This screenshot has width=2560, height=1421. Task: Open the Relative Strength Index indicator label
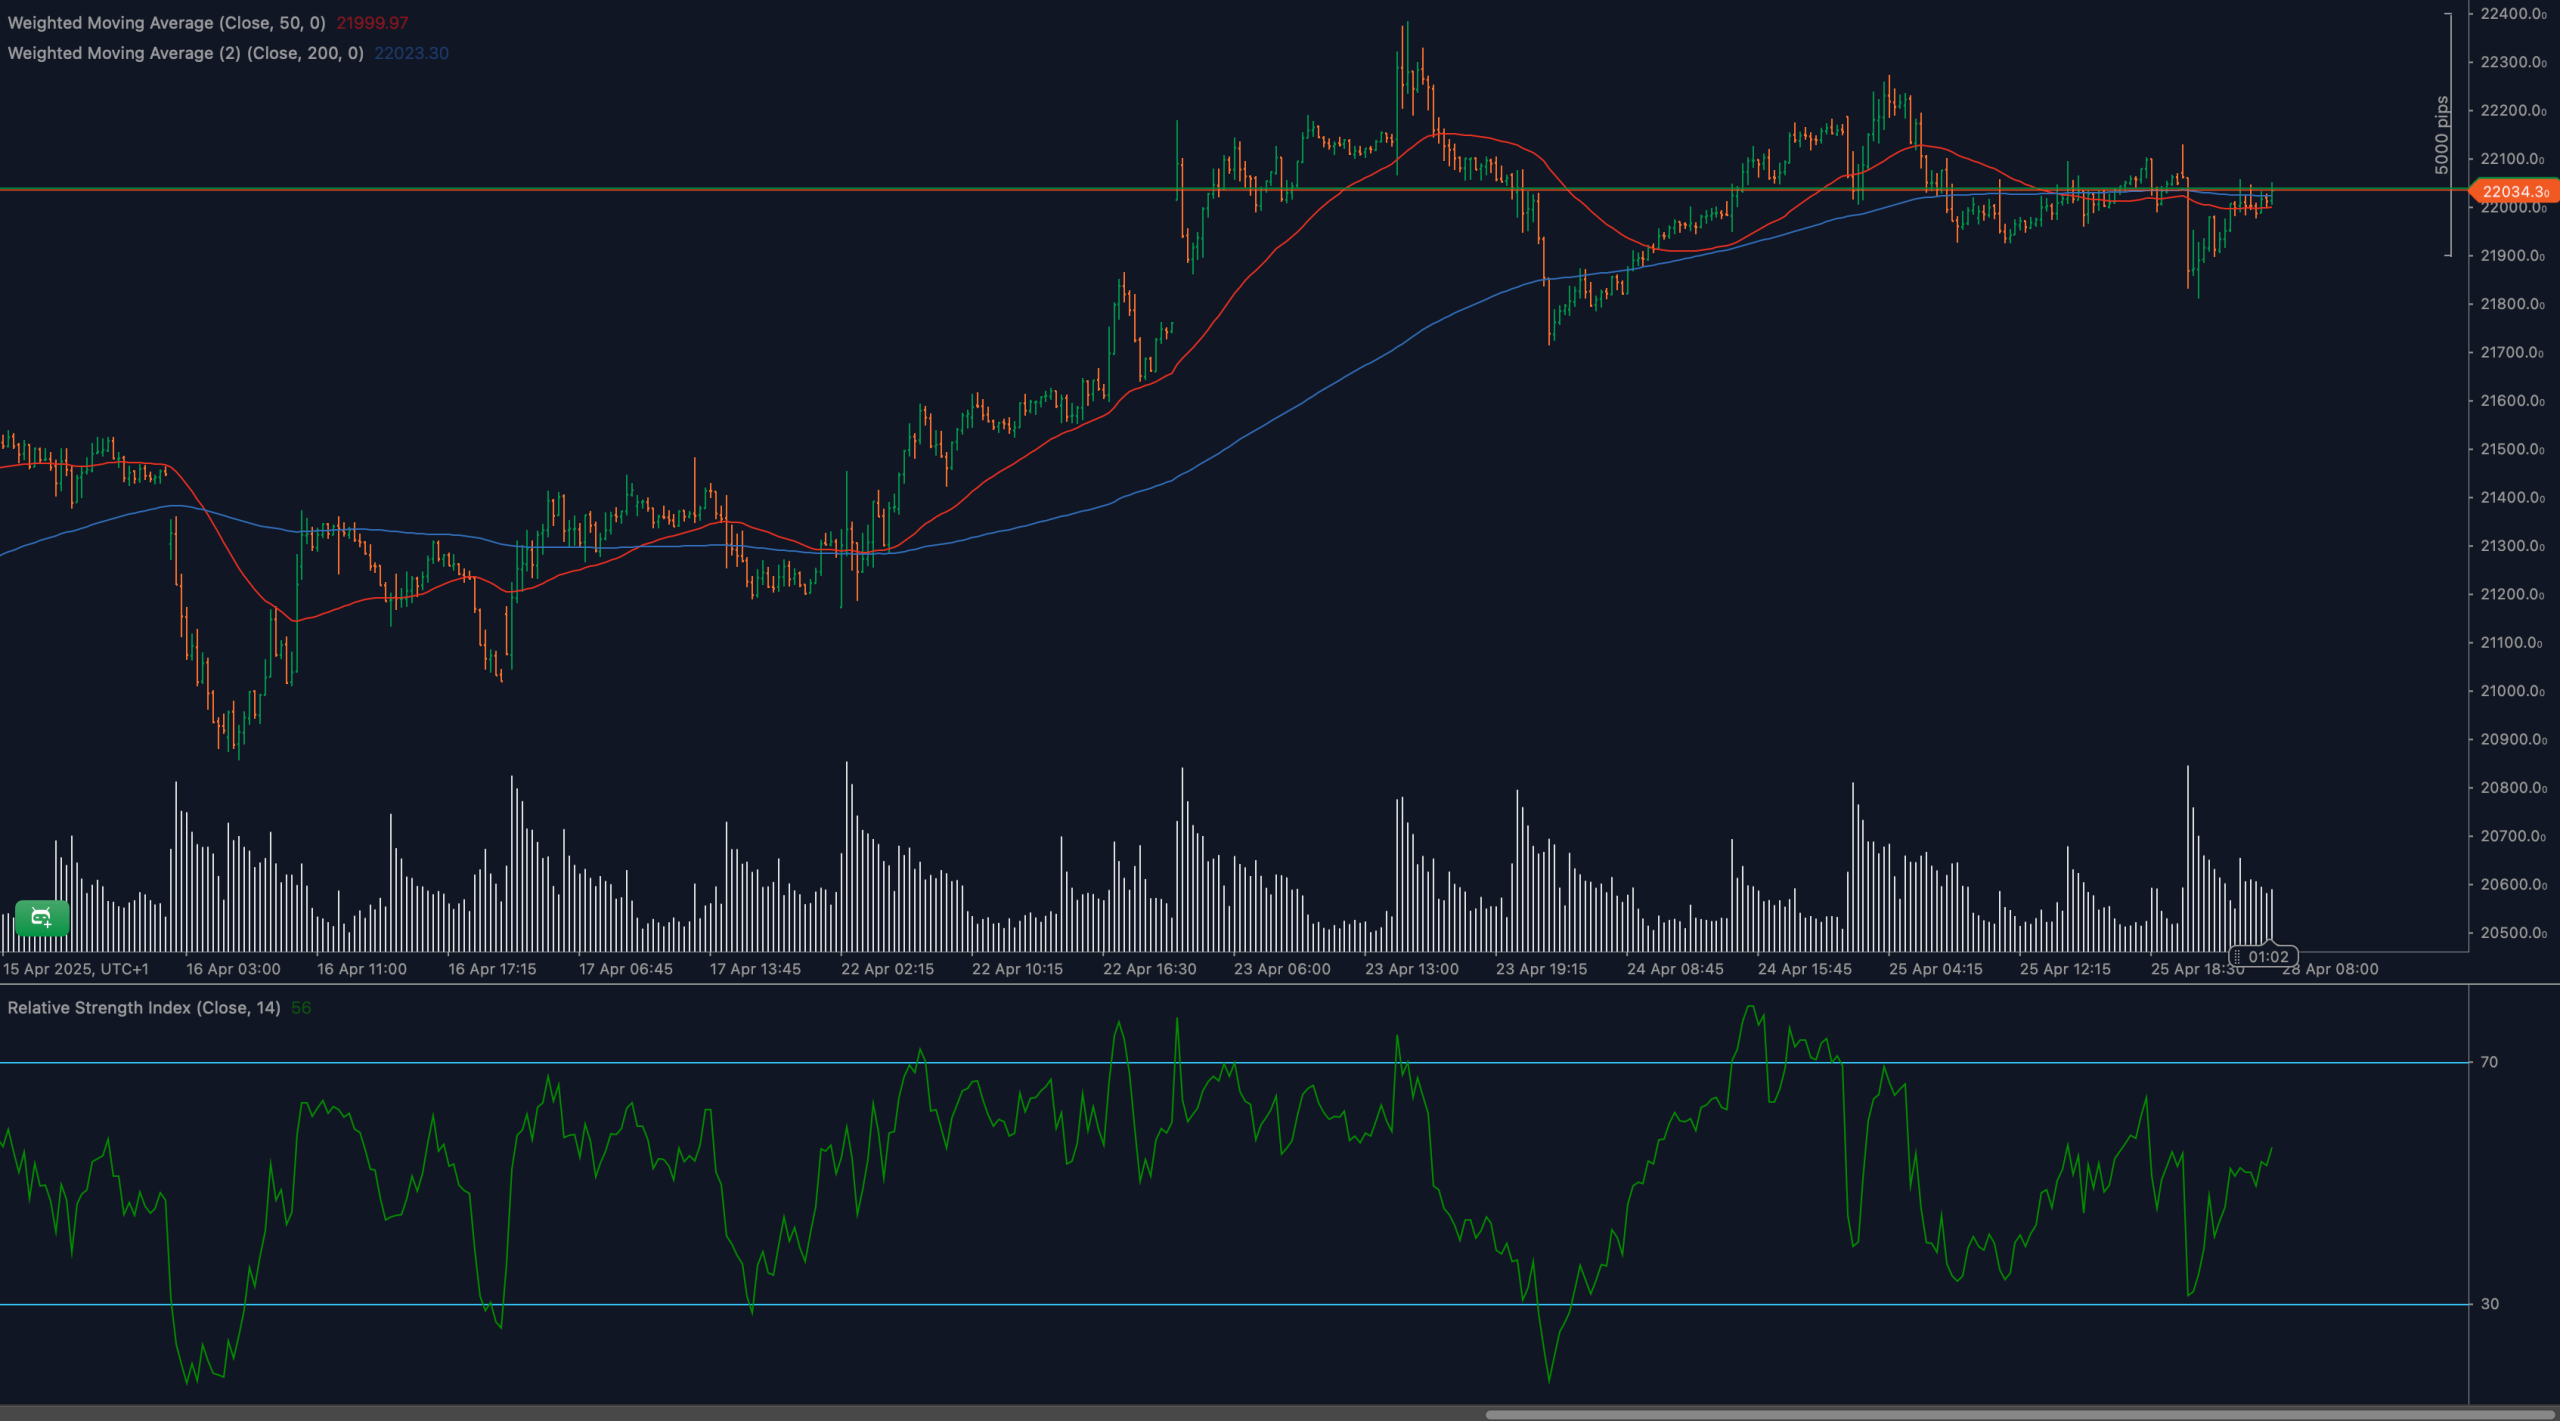pos(144,1008)
